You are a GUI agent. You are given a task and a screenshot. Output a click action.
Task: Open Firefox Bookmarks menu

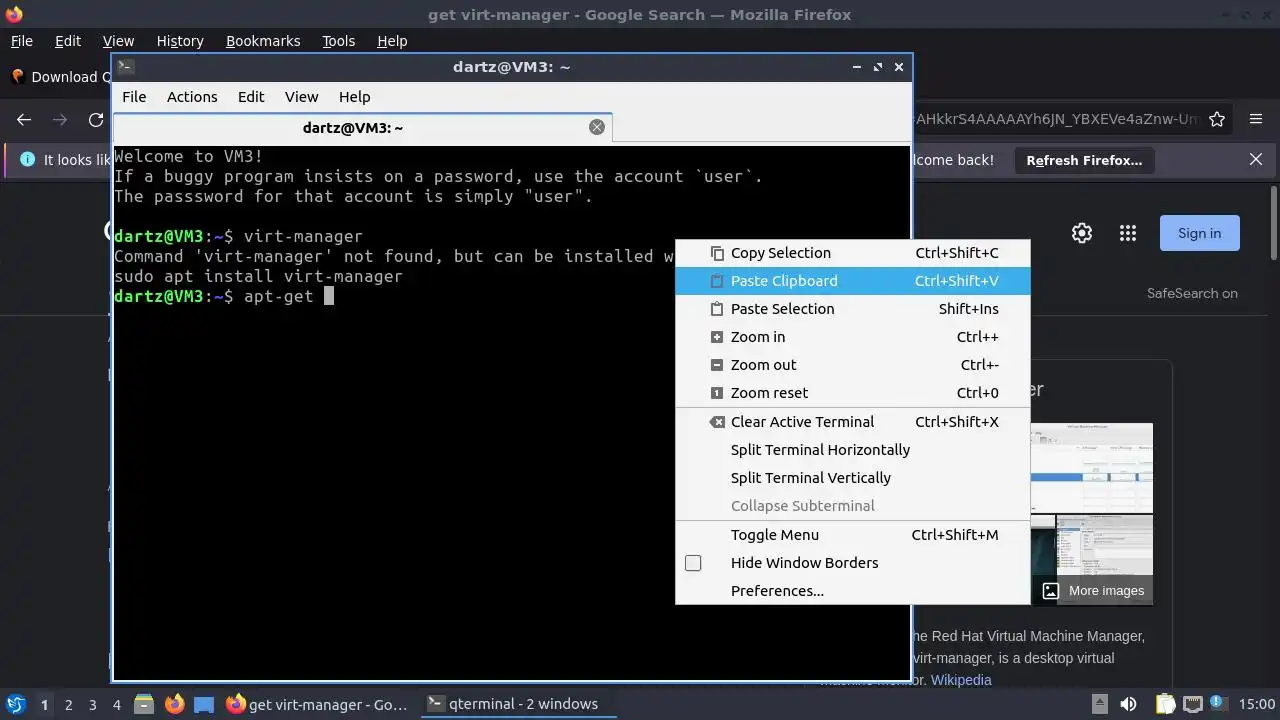(263, 41)
